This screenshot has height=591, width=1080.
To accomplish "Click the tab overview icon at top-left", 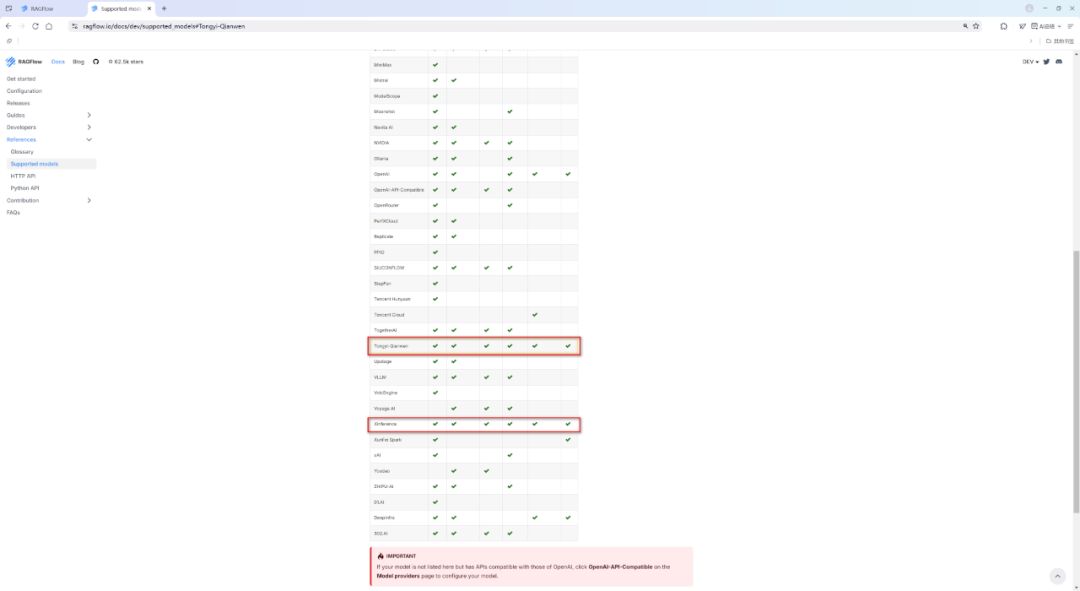I will tap(8, 8).
